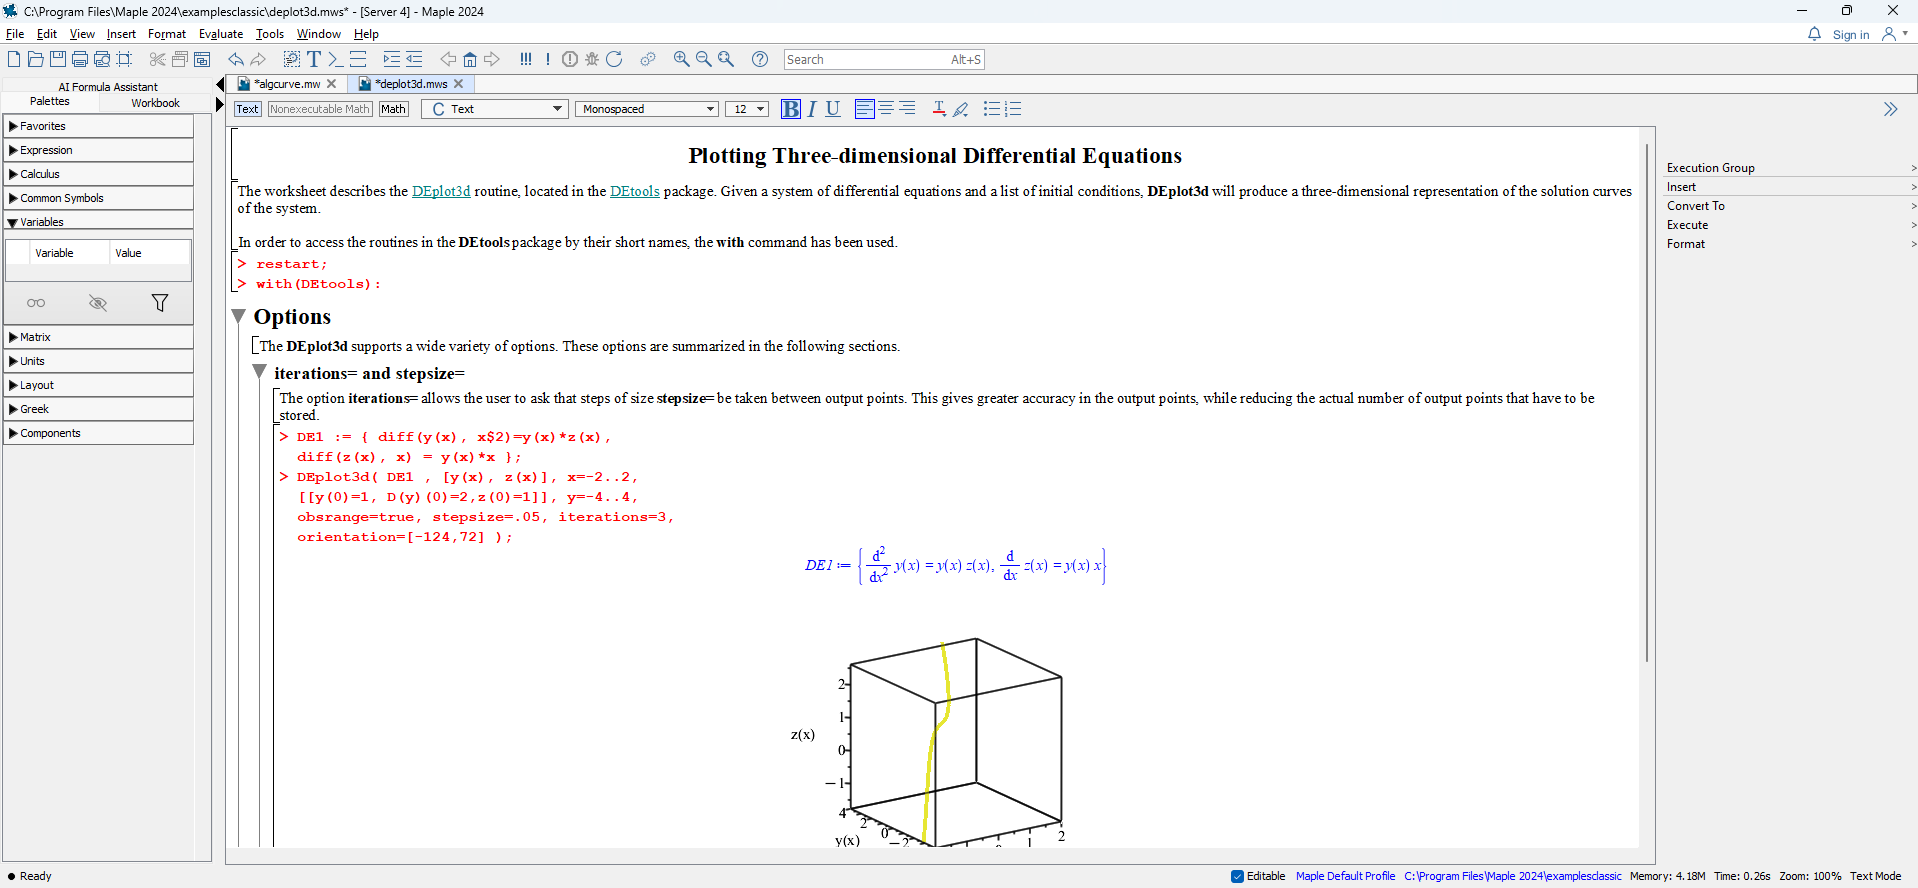Zoom out with the magnifier minus icon
1918x888 pixels.
704,59
